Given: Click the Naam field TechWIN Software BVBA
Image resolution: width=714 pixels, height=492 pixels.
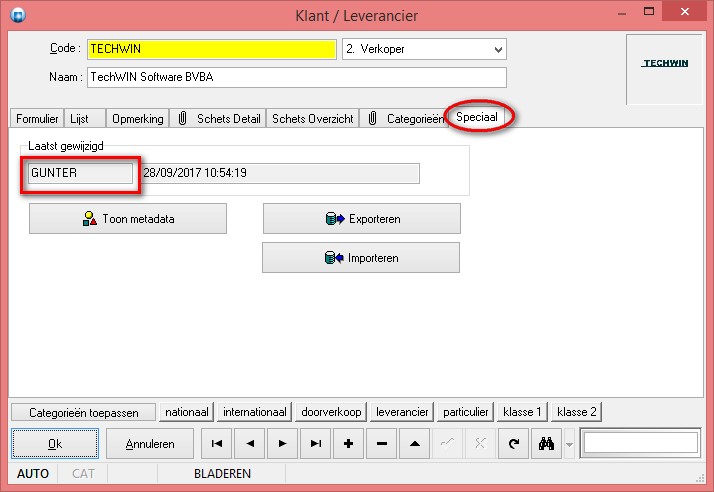Looking at the screenshot, I should [296, 77].
